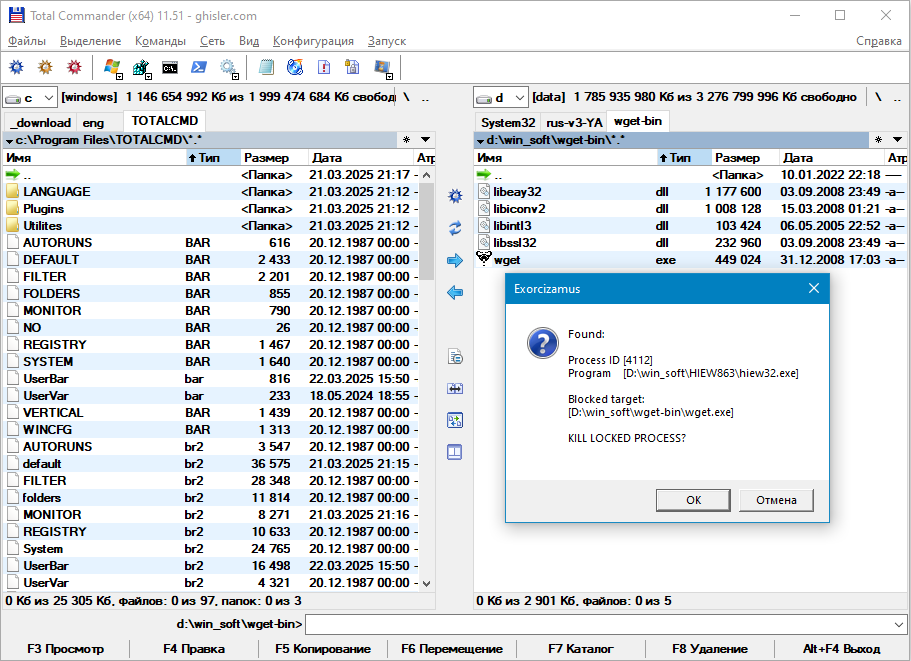Click the Windows flag icon in the toolbar

pos(112,68)
